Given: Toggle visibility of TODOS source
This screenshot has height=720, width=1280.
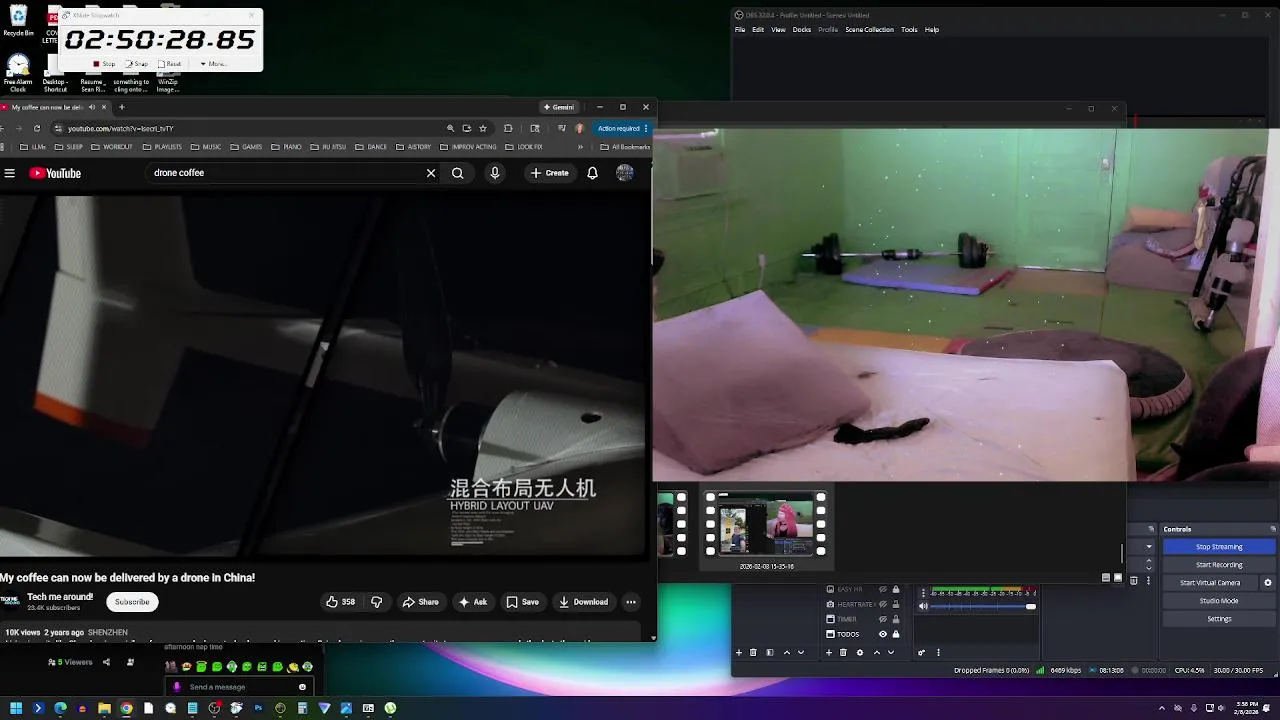Looking at the screenshot, I should point(882,634).
